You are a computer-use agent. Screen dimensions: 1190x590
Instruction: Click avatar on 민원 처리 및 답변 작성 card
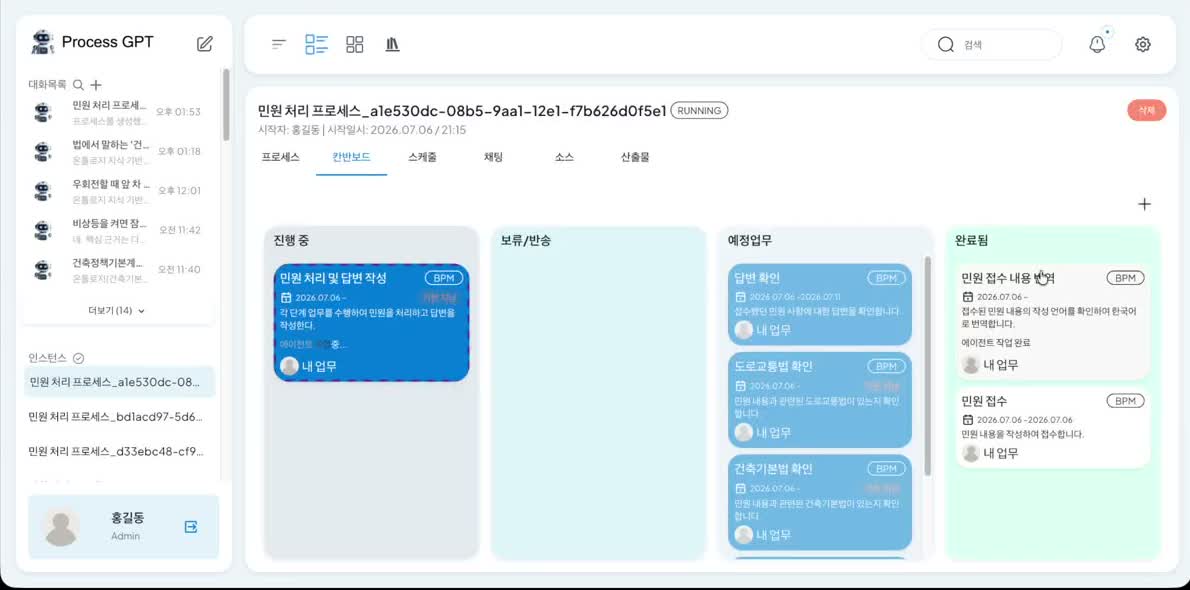[289, 366]
